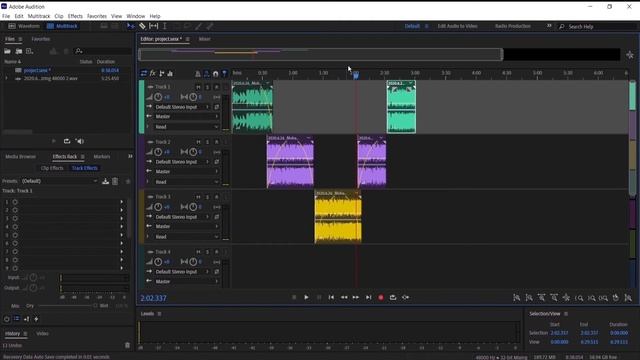Move playhead to previous marker
The height and width of the screenshot is (360, 640).
click(331, 298)
